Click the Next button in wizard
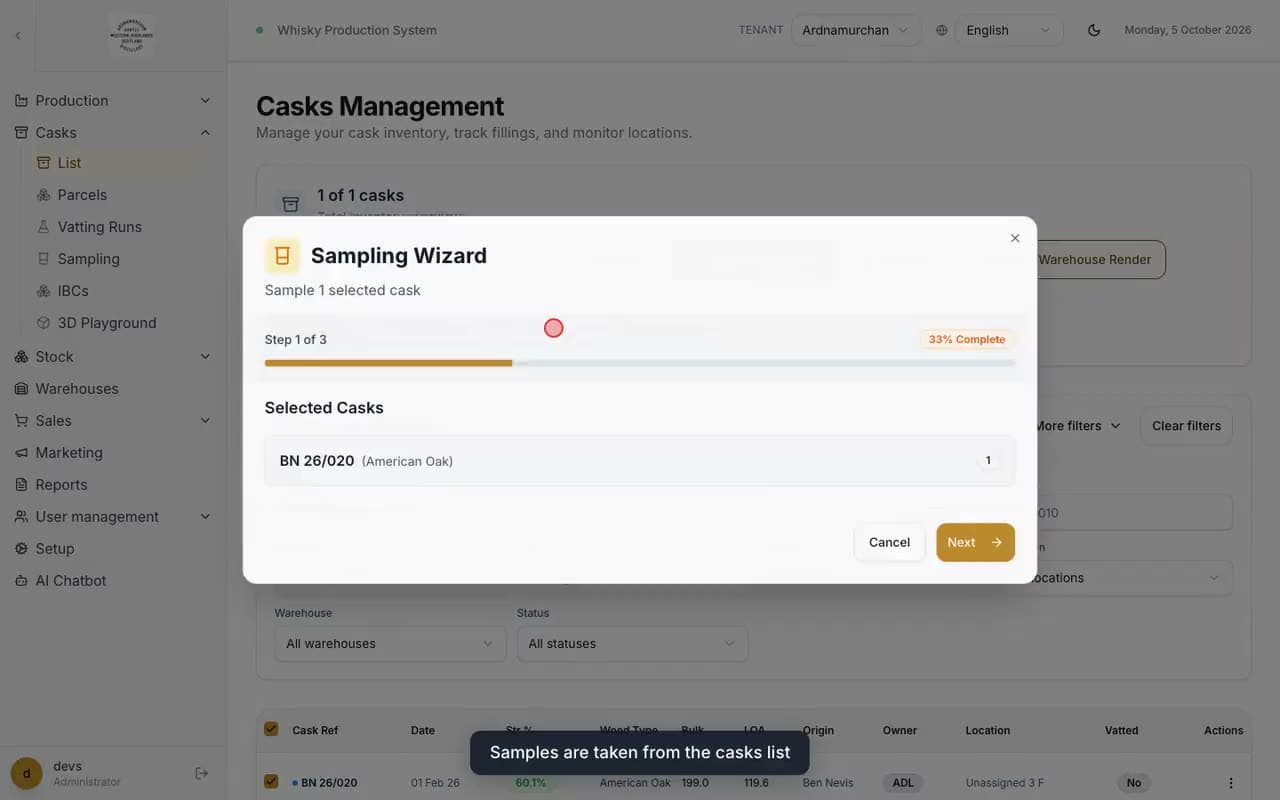1280x800 pixels. [975, 542]
